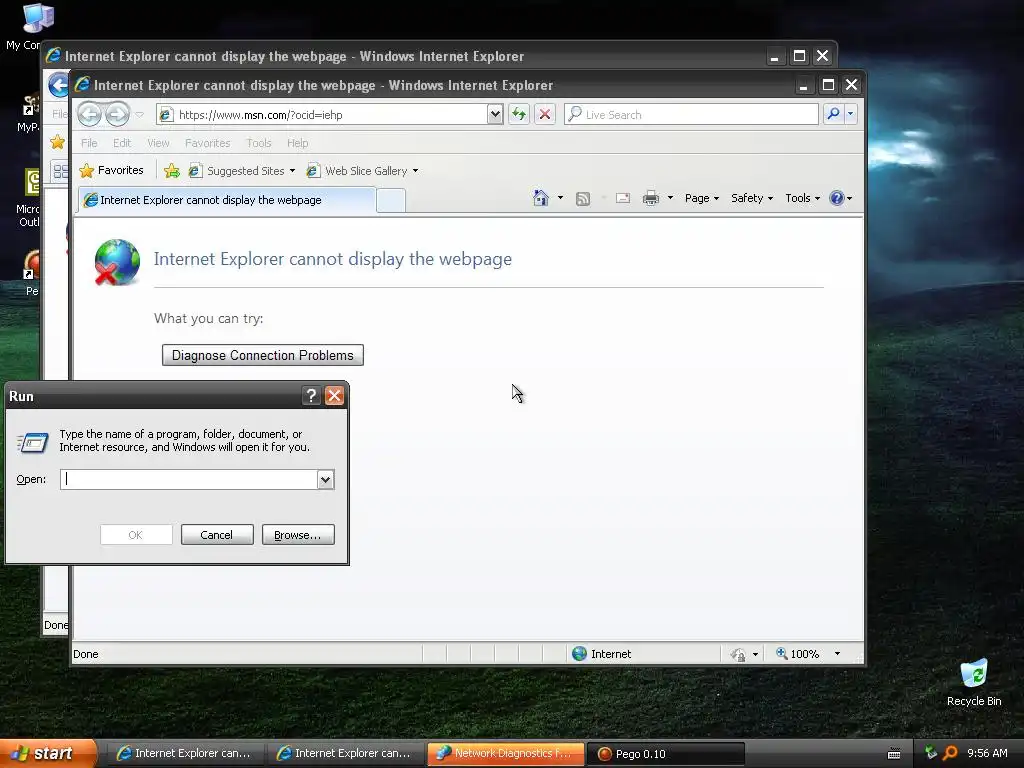Viewport: 1024px width, 768px height.
Task: Click the Live Search input box
Action: (691, 114)
